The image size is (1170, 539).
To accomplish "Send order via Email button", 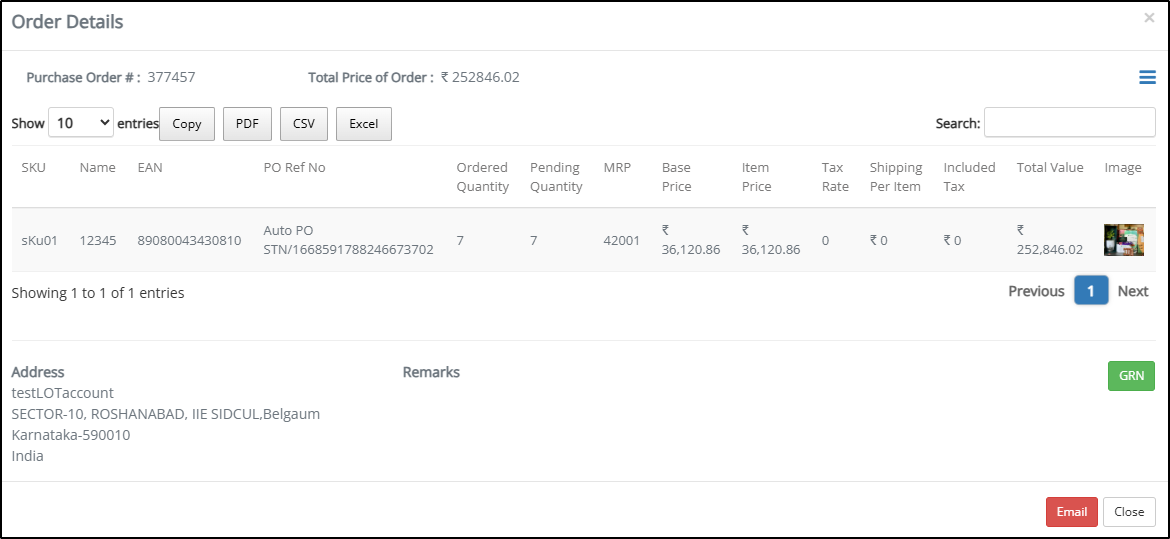I will point(1072,511).
